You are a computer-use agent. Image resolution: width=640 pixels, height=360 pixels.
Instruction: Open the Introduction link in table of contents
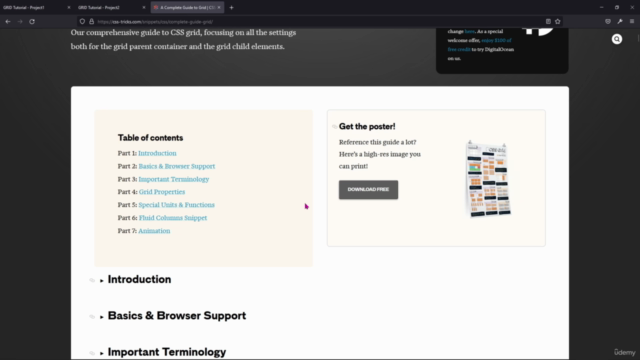[x=157, y=153]
